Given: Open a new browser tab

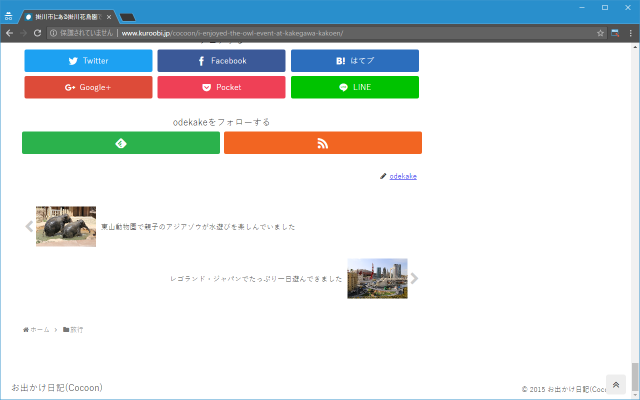Looking at the screenshot, I should click(x=128, y=17).
